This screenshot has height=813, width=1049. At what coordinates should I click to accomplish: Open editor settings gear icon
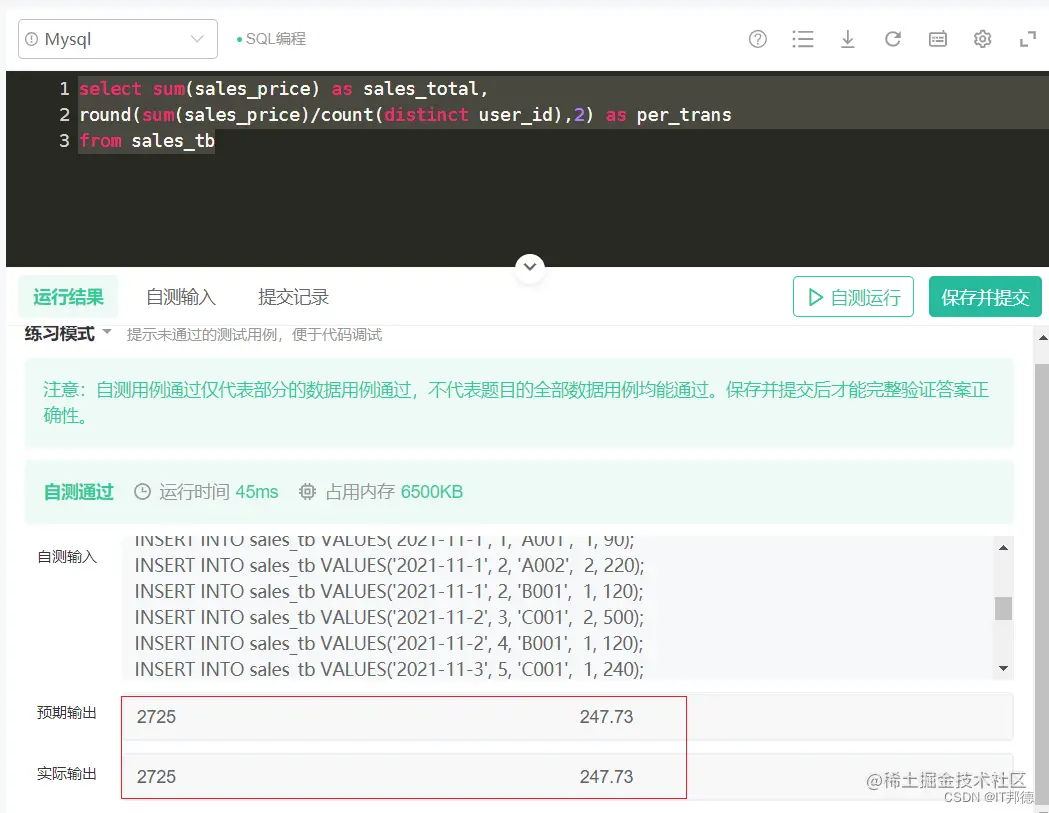tap(982, 39)
